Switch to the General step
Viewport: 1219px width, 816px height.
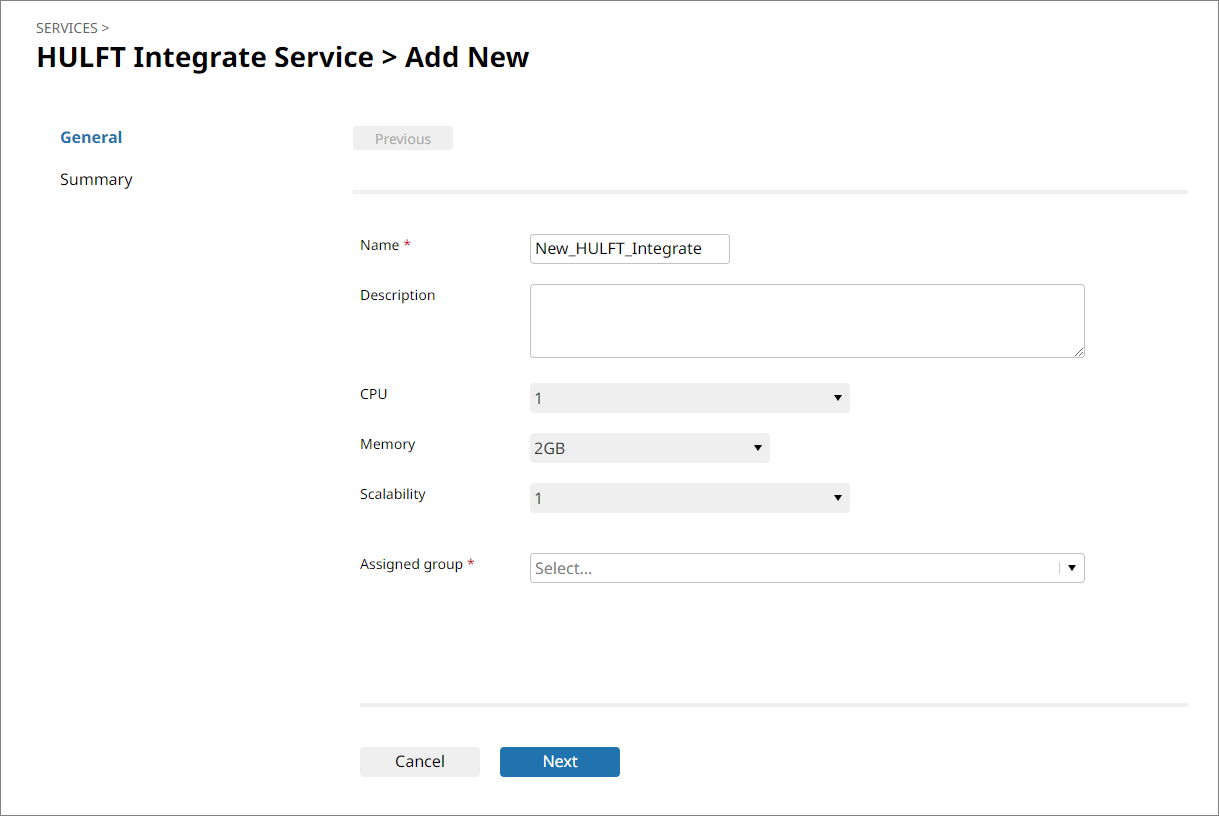[x=91, y=138]
